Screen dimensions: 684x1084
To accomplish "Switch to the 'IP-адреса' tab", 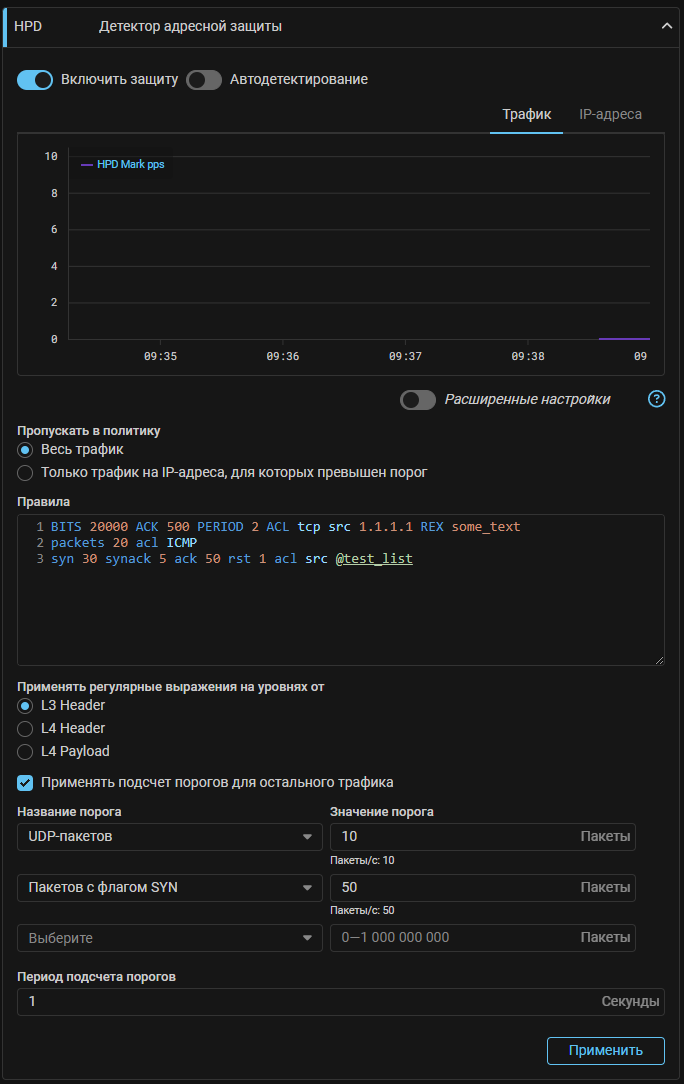I will click(610, 114).
